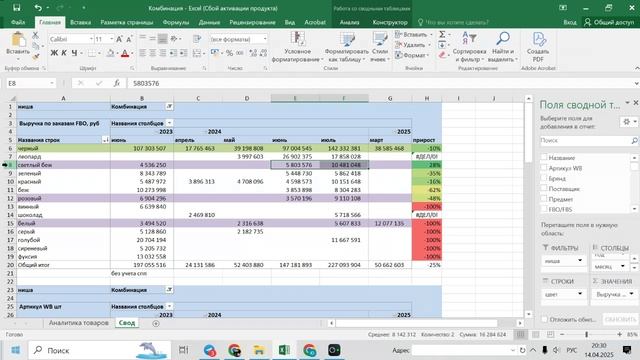This screenshot has width=640, height=360.
Task: Click the zoom slider in status bar
Action: click(x=587, y=334)
